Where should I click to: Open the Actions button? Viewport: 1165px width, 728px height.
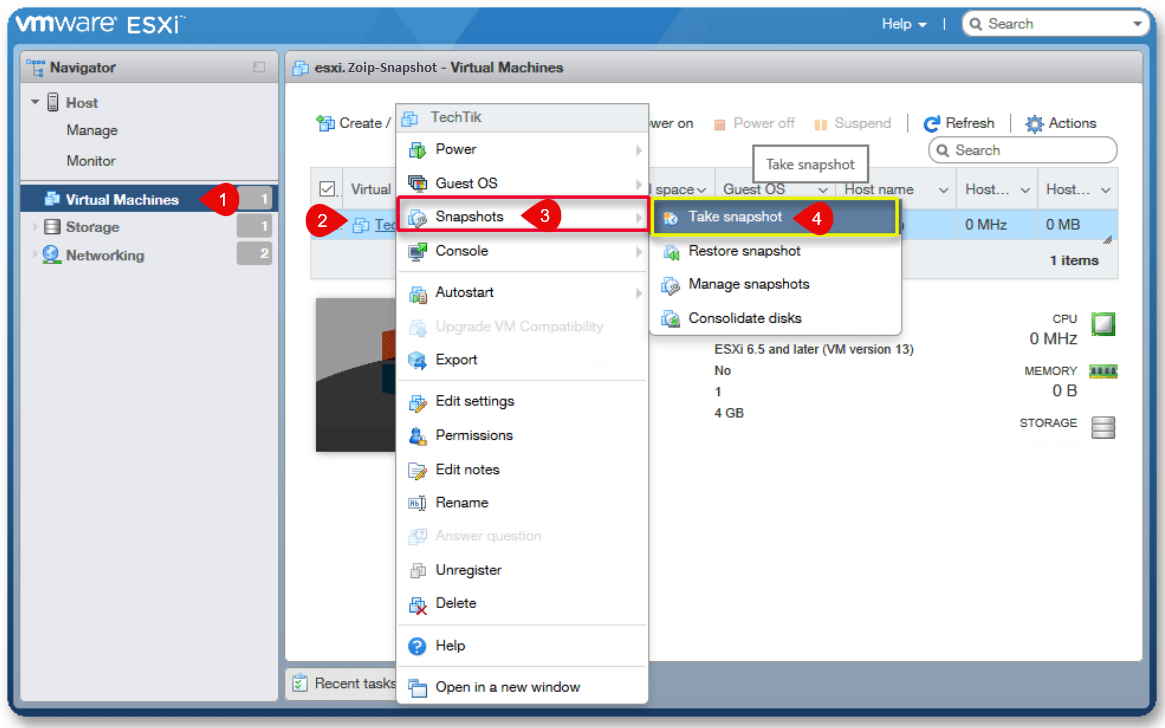[1060, 123]
